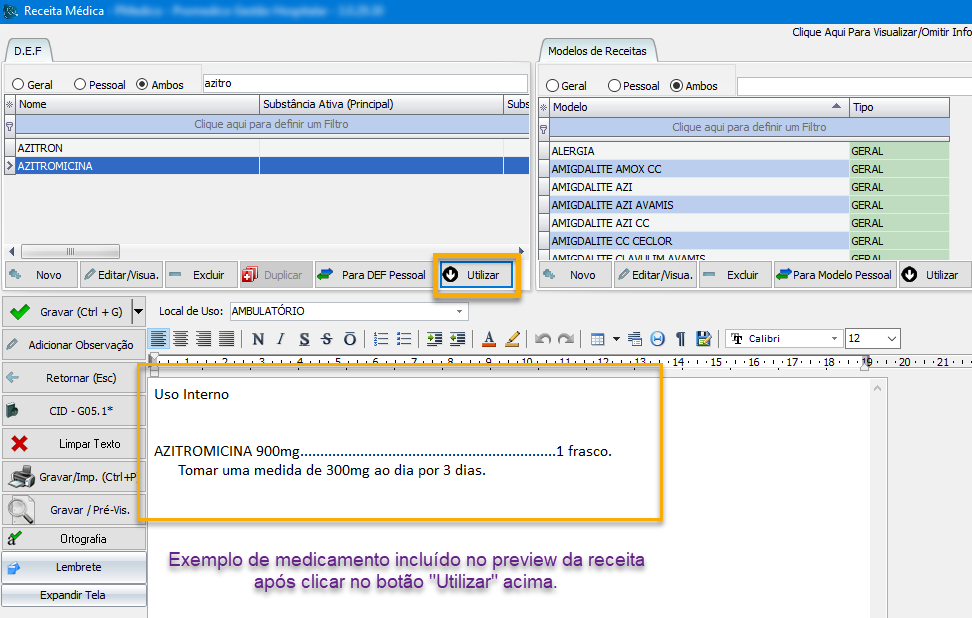This screenshot has height=618, width=972.
Task: Click the justify text alignment icon
Action: click(x=227, y=339)
